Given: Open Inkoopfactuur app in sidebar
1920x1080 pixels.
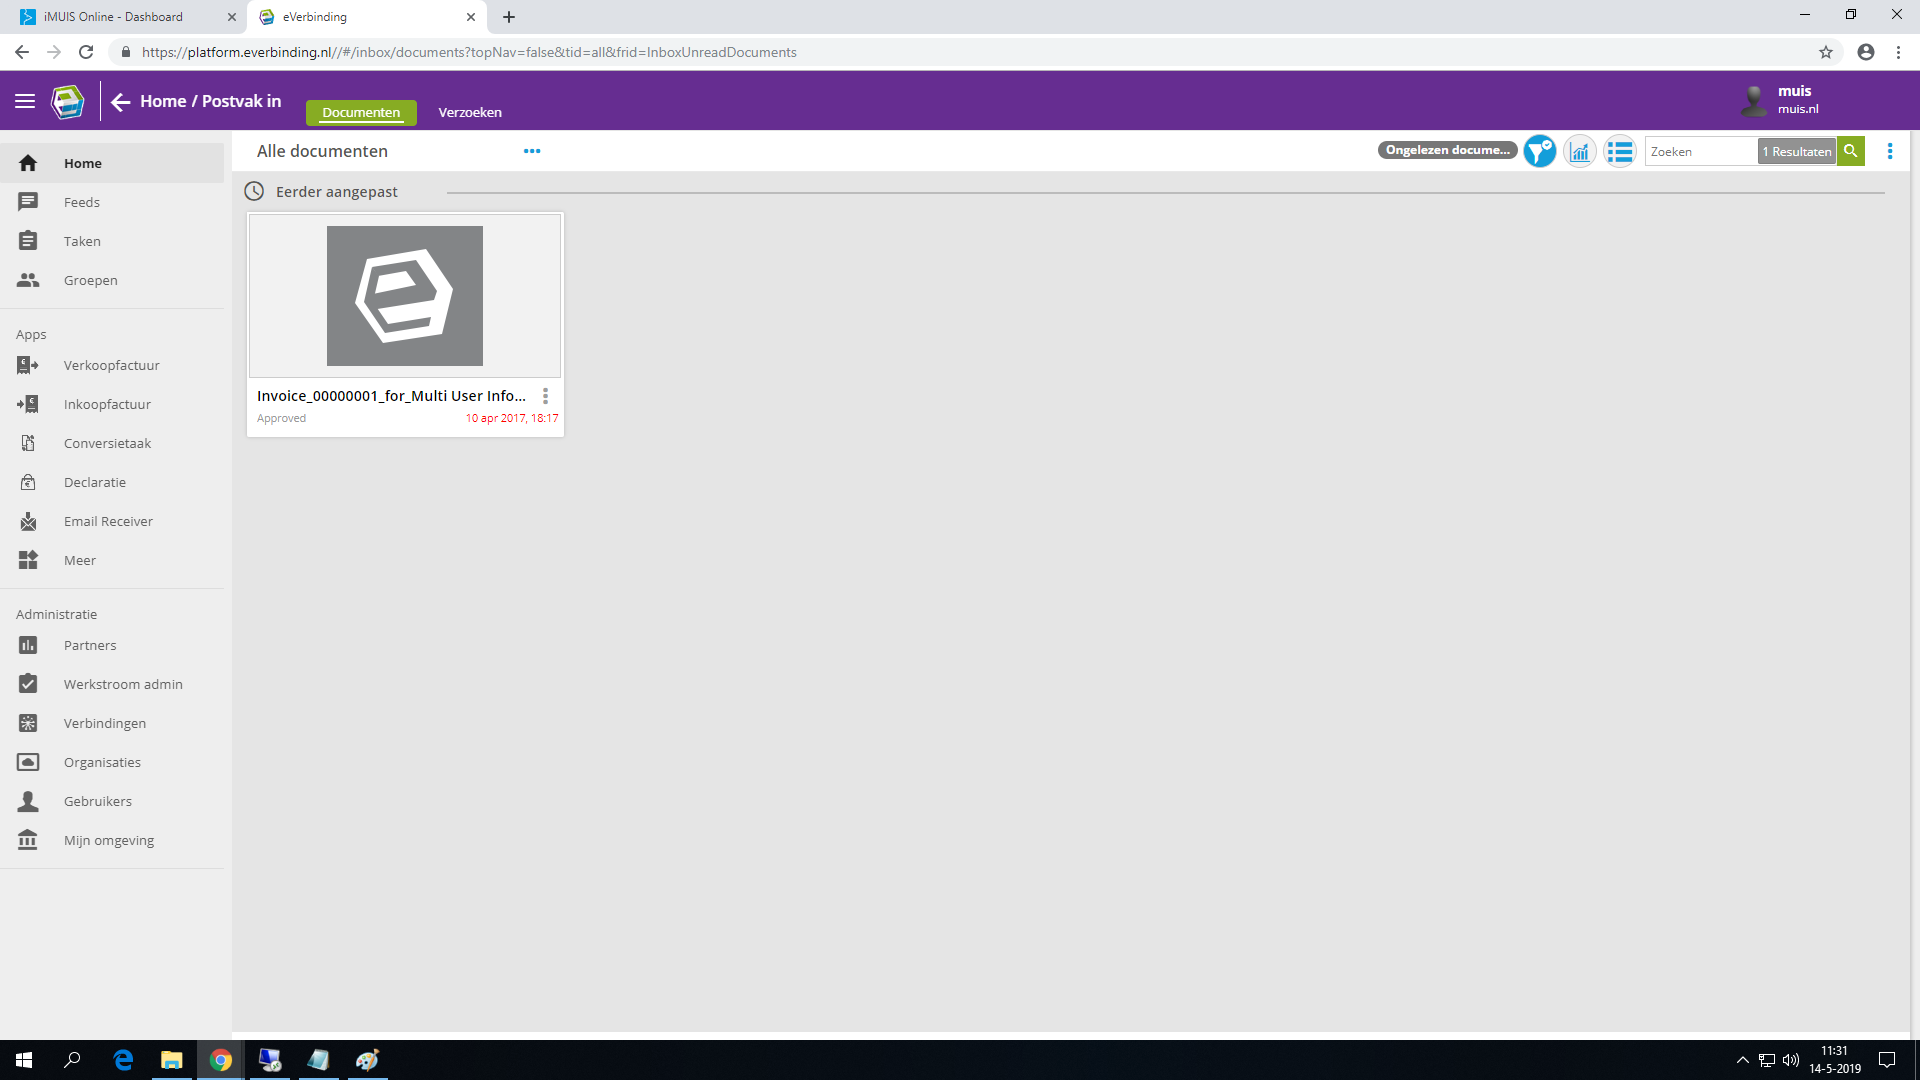Looking at the screenshot, I should (x=107, y=404).
